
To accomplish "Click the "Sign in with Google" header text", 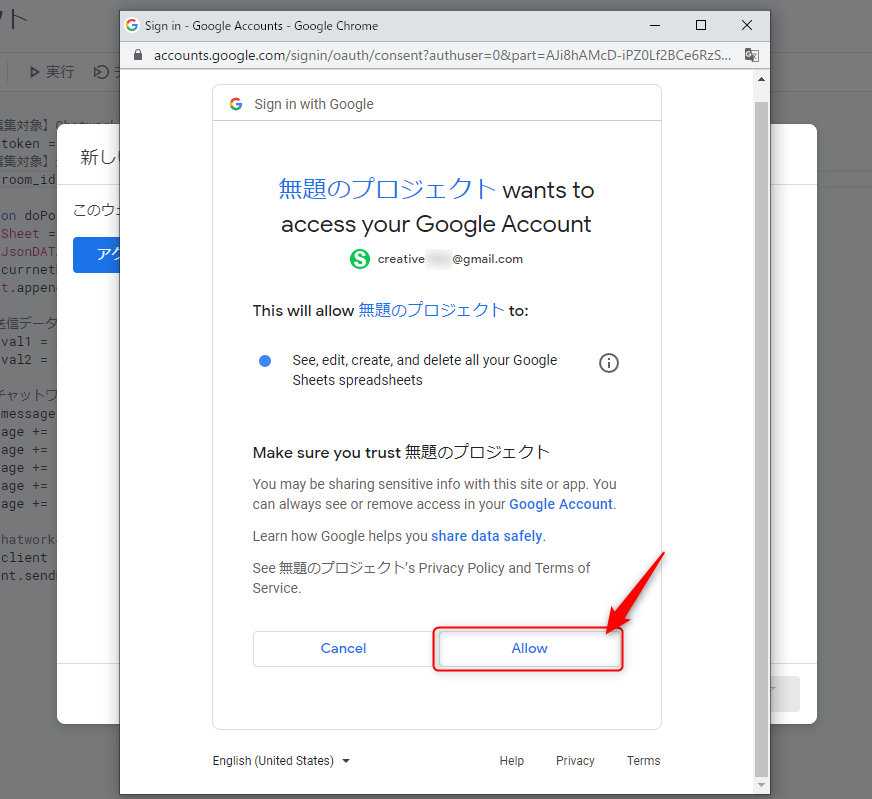I will [x=314, y=104].
